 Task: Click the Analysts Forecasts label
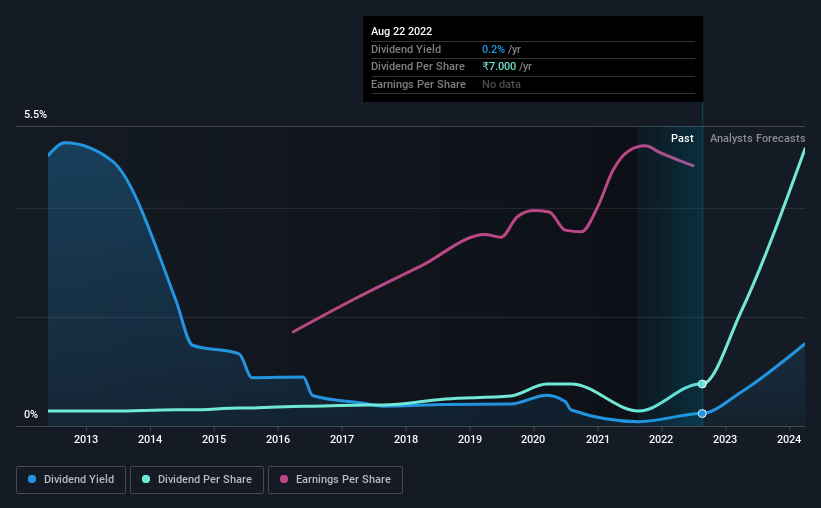click(757, 138)
